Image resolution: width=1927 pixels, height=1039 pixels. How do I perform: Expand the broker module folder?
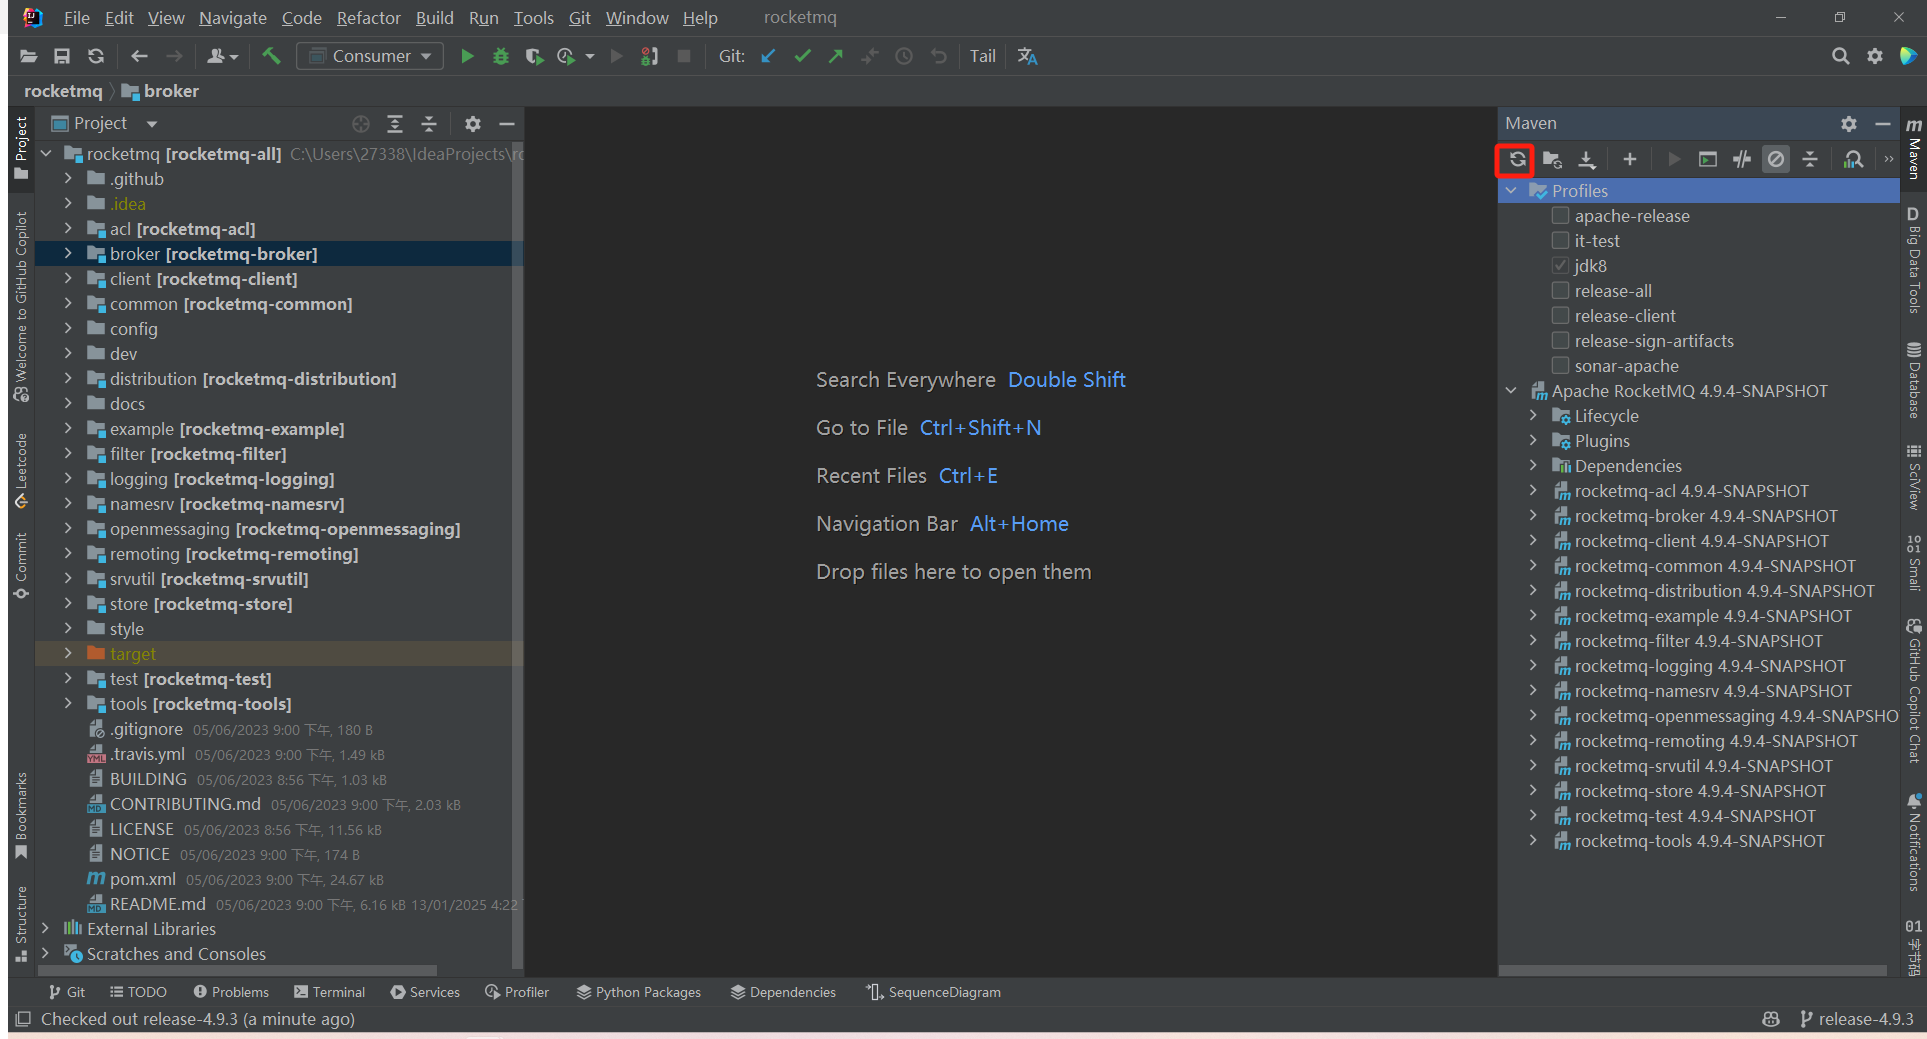coord(68,253)
